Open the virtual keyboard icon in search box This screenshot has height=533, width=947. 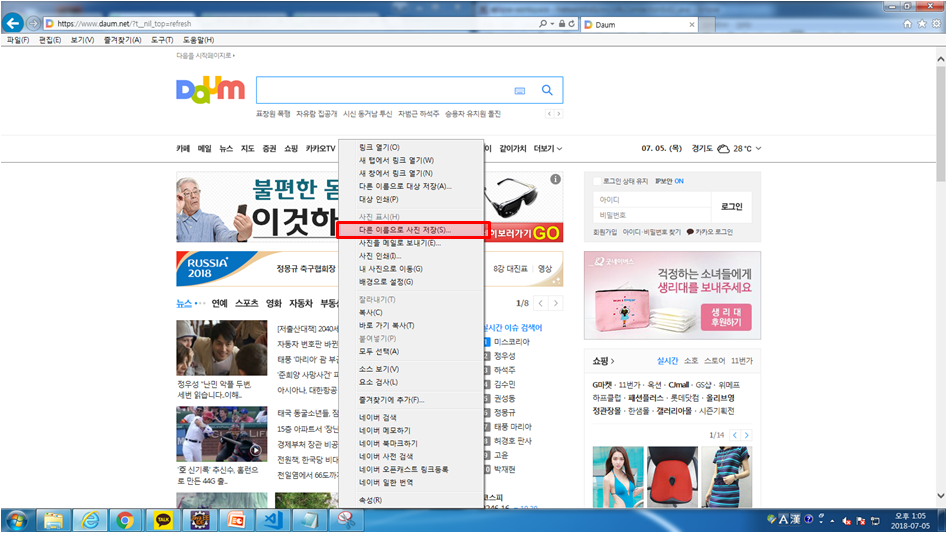coord(519,91)
